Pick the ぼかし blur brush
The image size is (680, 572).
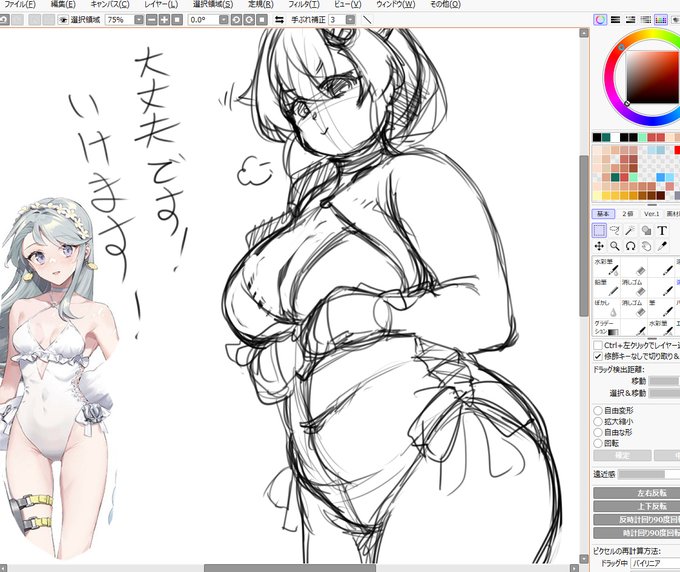(606, 308)
